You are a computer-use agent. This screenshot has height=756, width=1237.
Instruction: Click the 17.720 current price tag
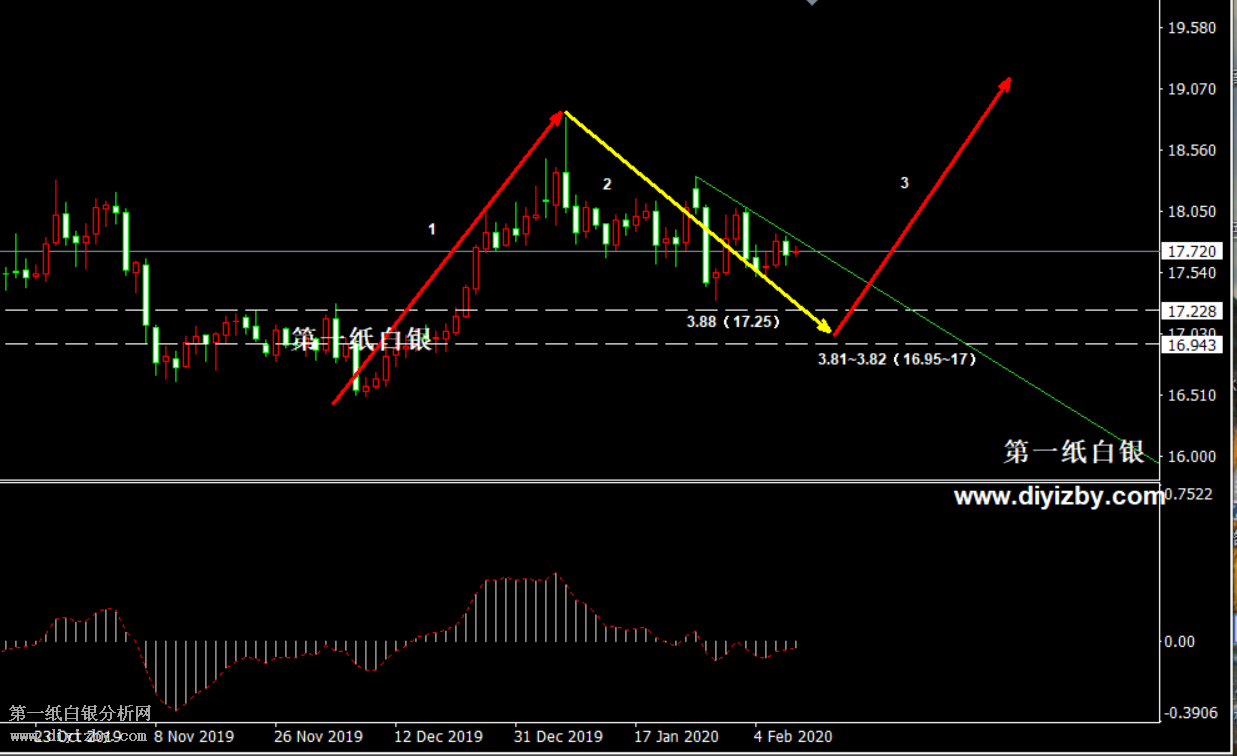pyautogui.click(x=1191, y=251)
